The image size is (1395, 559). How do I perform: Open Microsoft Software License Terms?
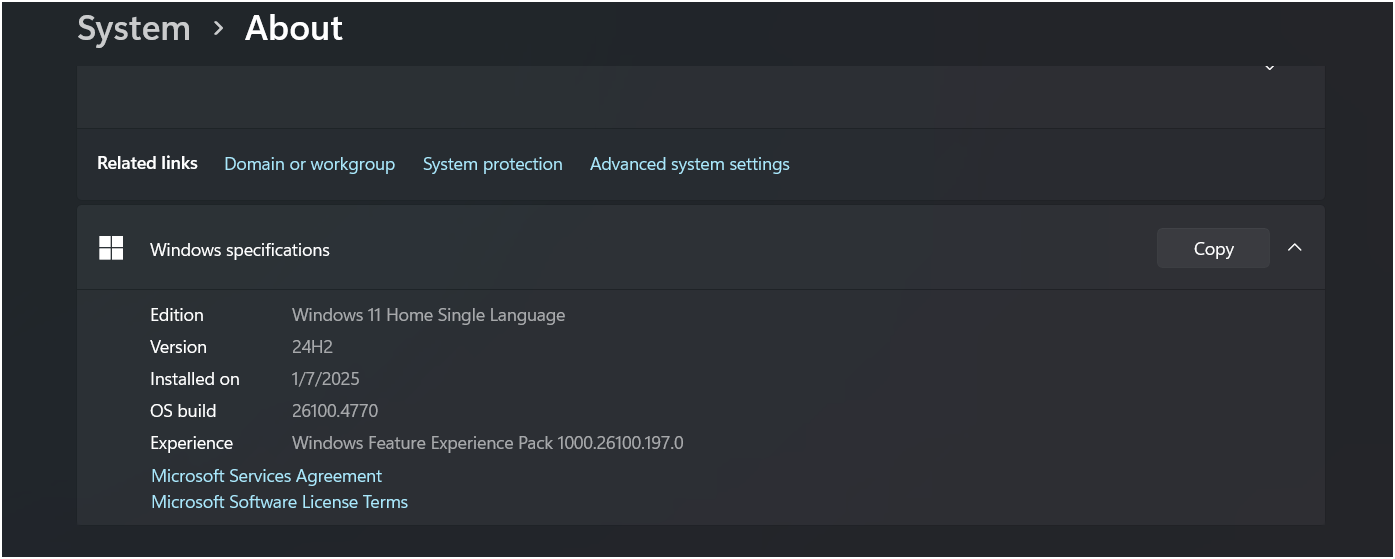[x=279, y=502]
